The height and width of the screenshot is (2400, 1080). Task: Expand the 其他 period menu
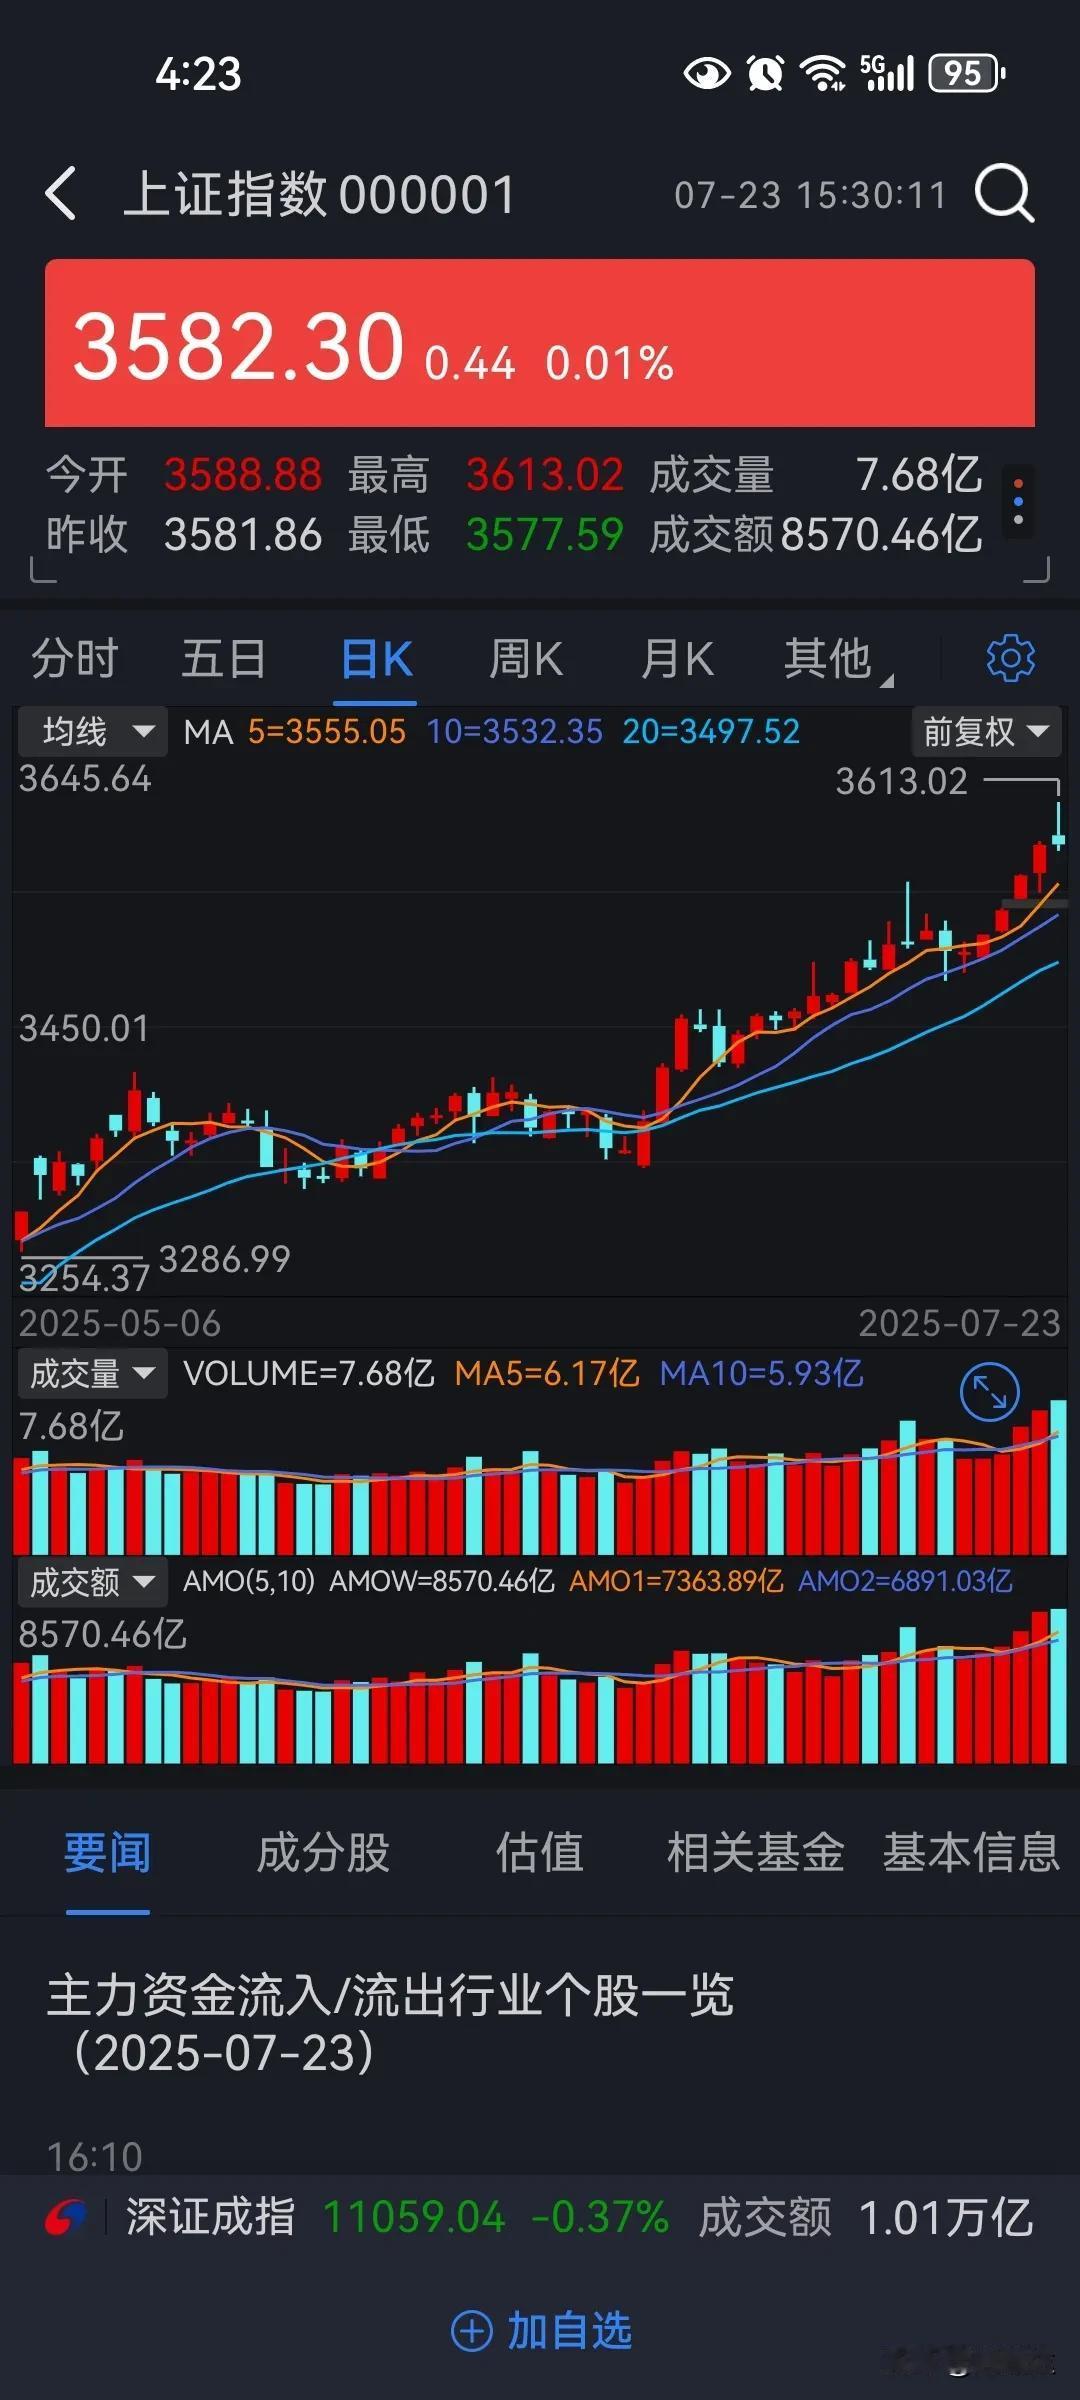838,659
